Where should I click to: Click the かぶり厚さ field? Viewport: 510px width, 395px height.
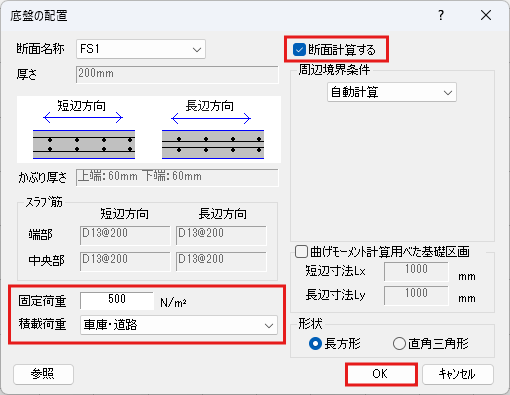click(x=177, y=177)
